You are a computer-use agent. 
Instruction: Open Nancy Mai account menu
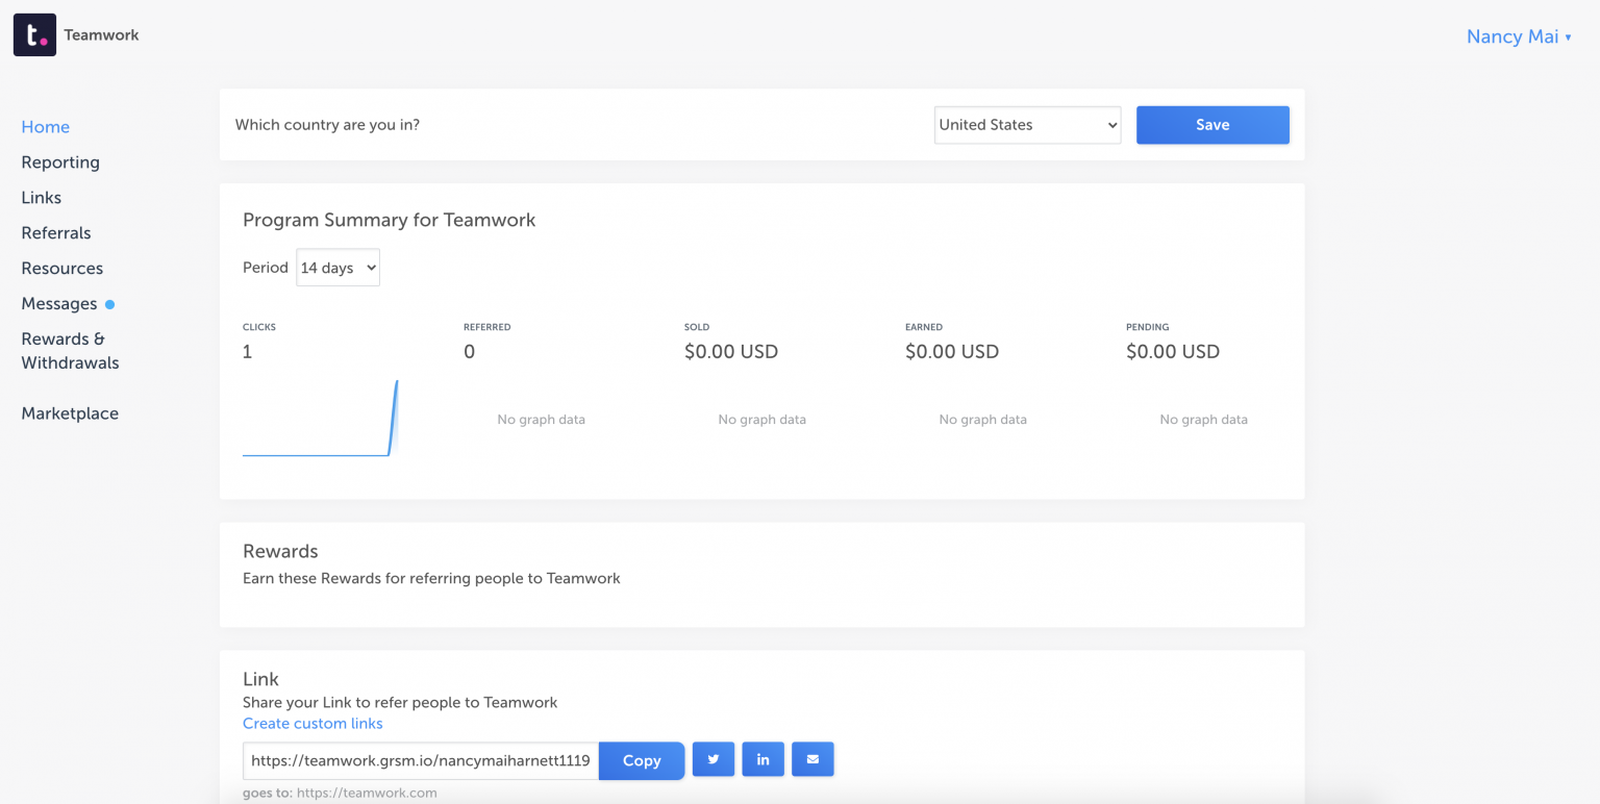point(1518,37)
